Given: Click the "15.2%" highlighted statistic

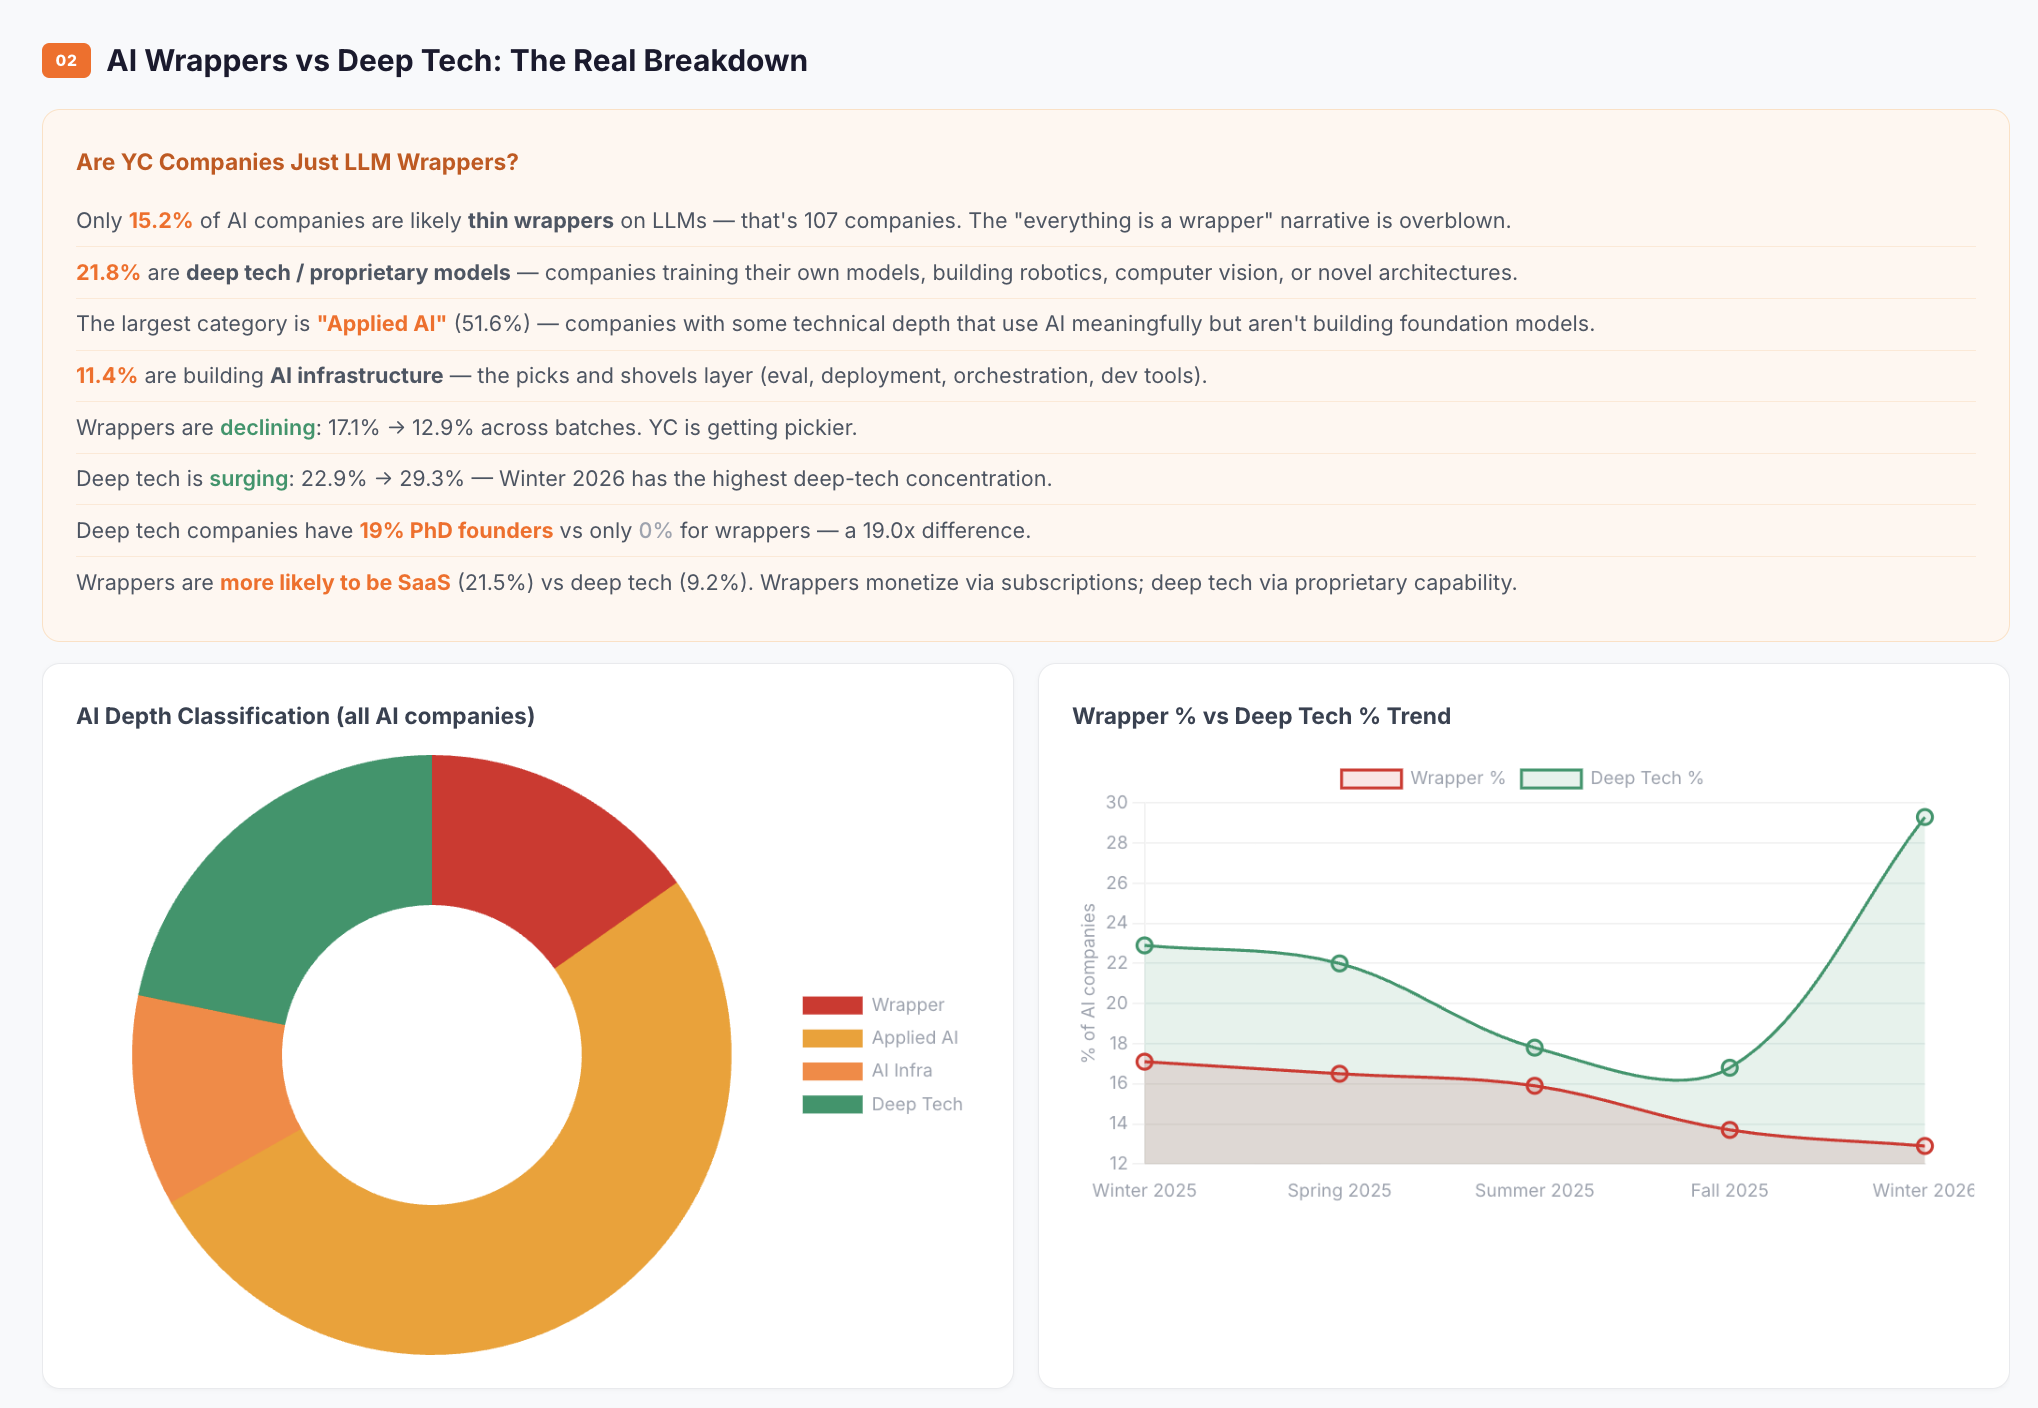Looking at the screenshot, I should [160, 220].
